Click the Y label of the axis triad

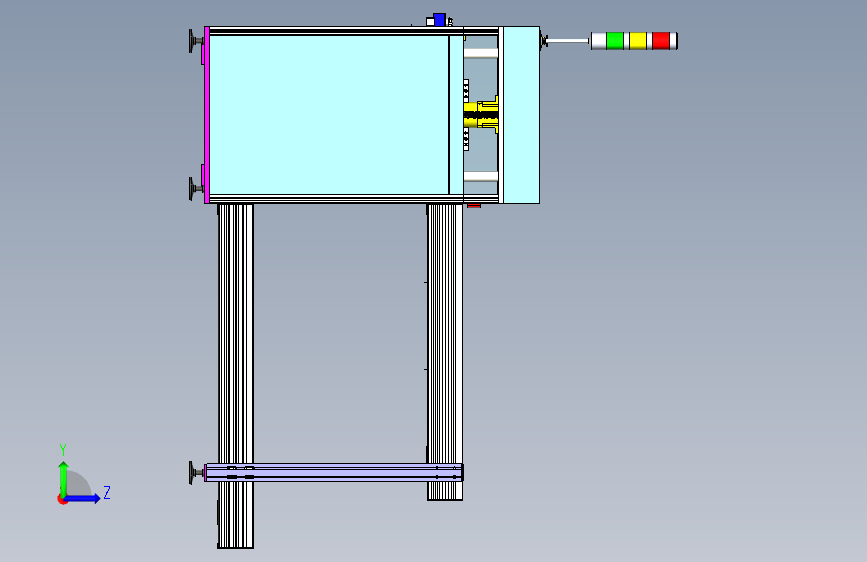(x=63, y=450)
